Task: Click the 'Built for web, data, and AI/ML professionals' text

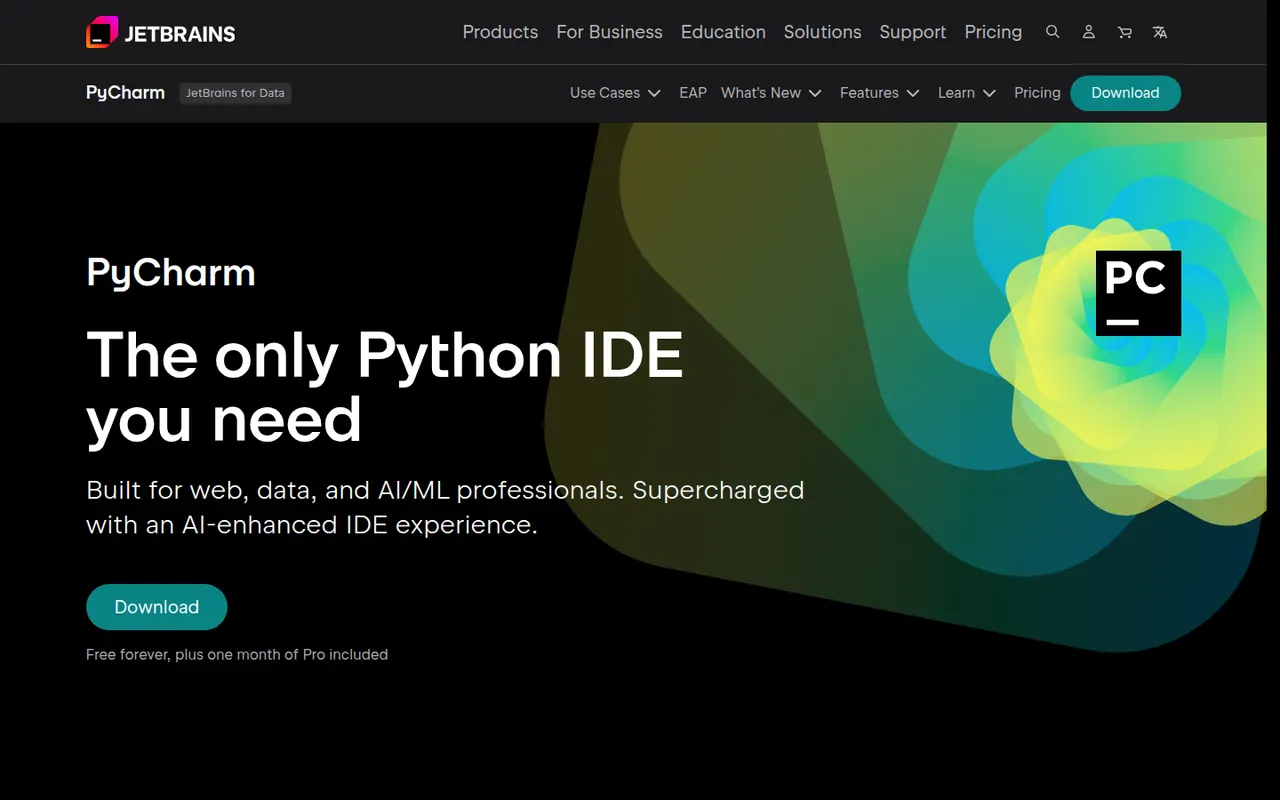Action: 445,507
